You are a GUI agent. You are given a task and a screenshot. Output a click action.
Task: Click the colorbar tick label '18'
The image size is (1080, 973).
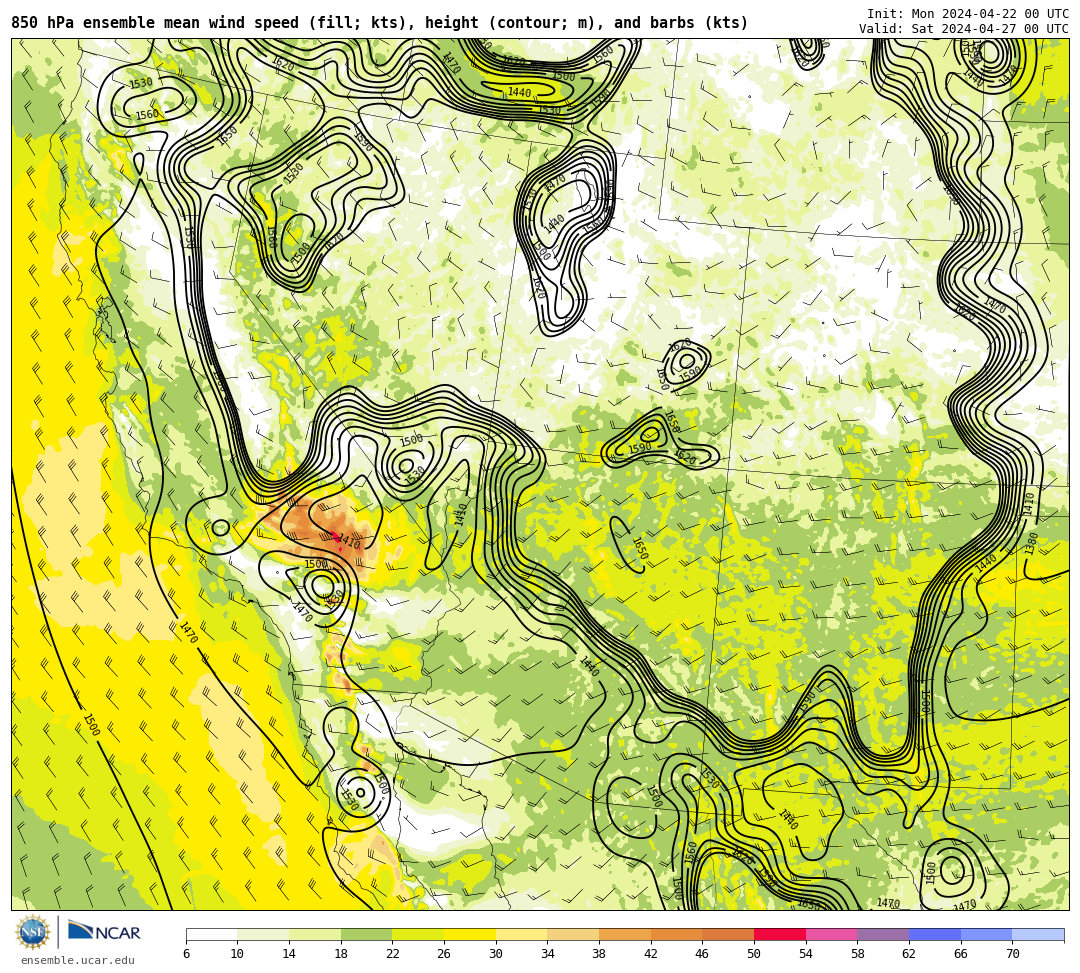coord(341,954)
